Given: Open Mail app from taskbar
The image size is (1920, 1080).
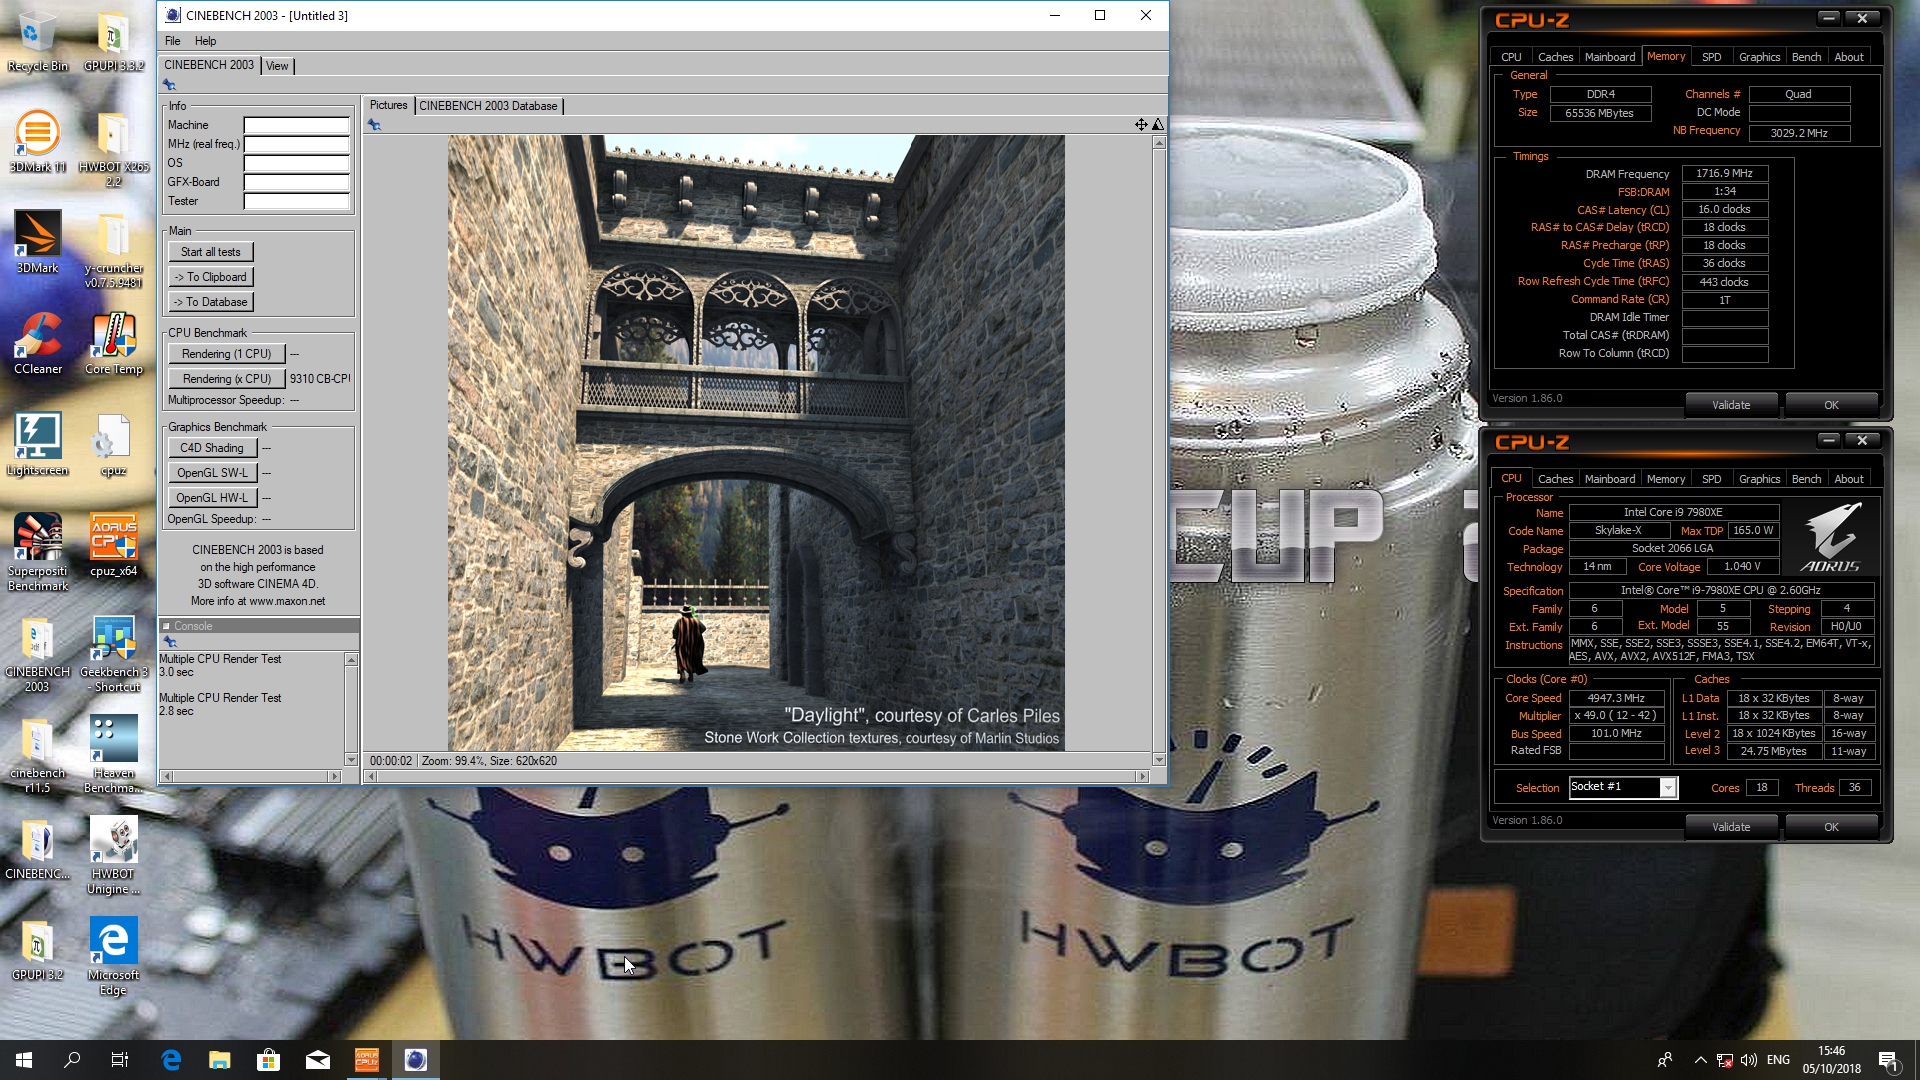Looking at the screenshot, I should click(317, 1060).
